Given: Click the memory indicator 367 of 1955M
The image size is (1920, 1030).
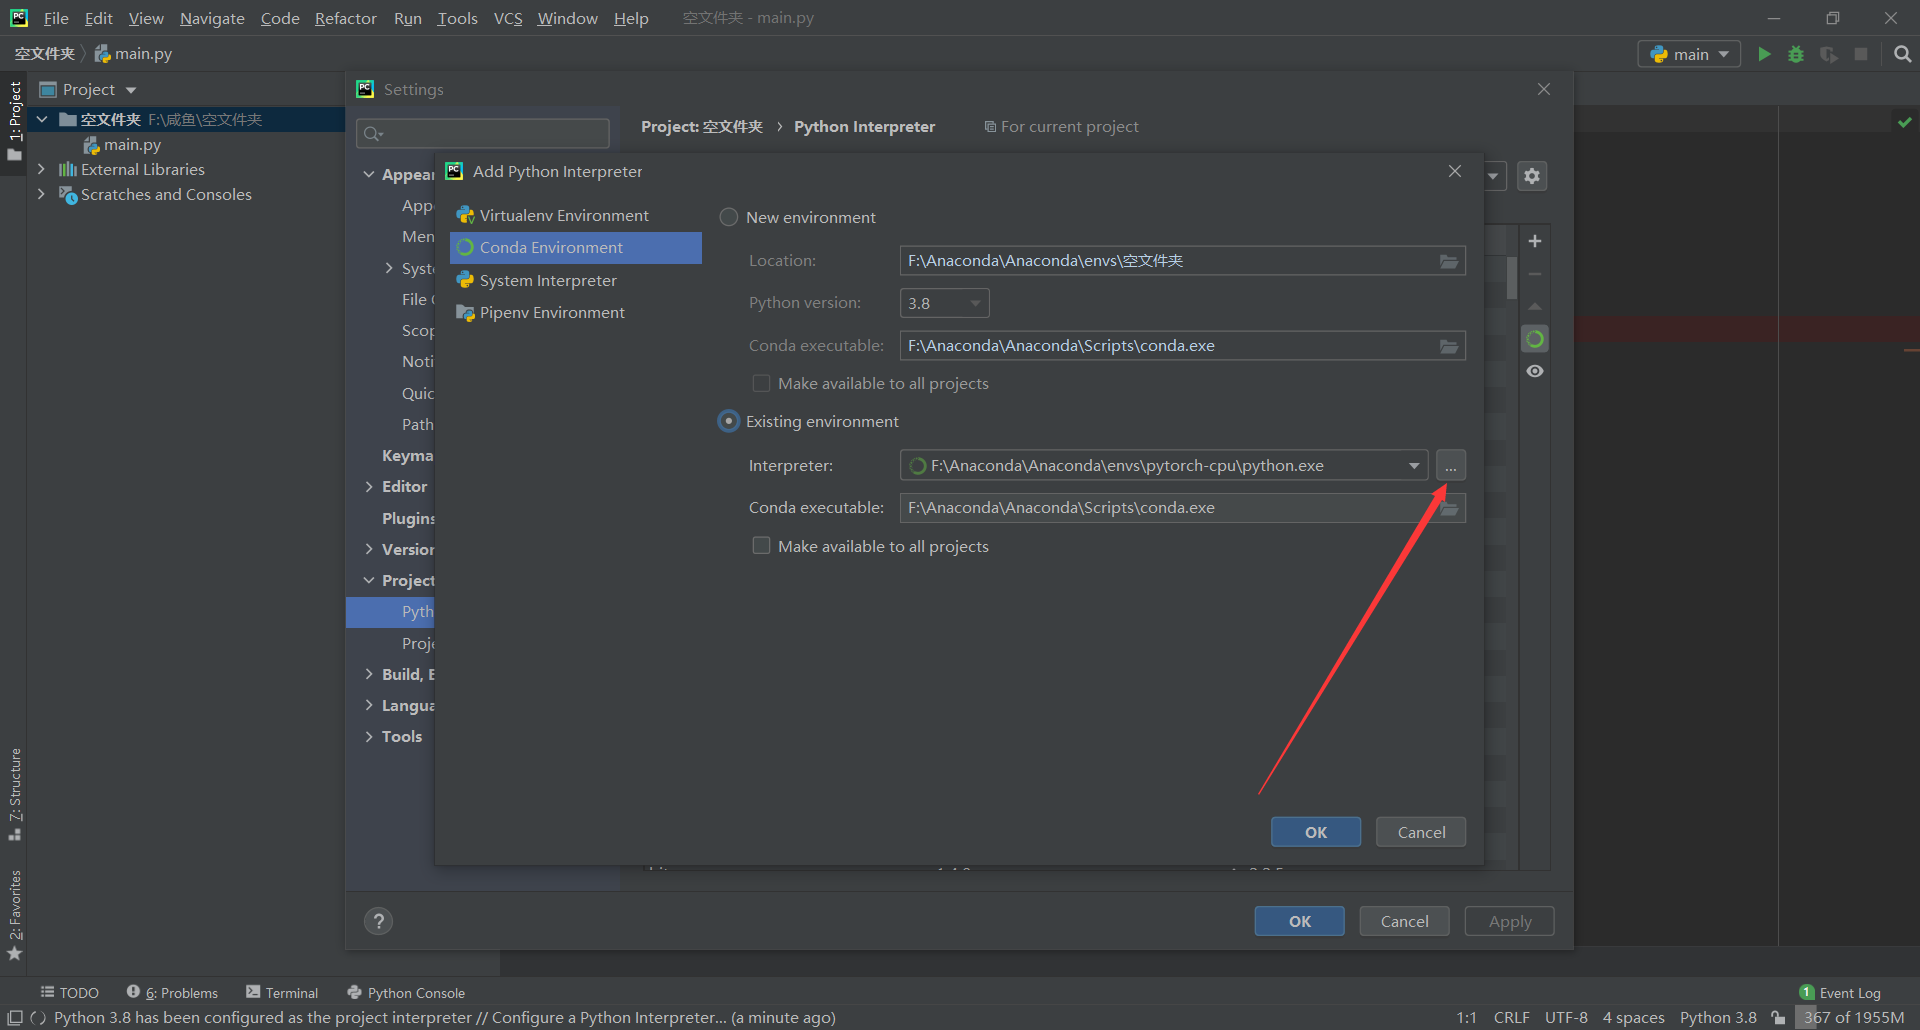Looking at the screenshot, I should point(1854,1018).
